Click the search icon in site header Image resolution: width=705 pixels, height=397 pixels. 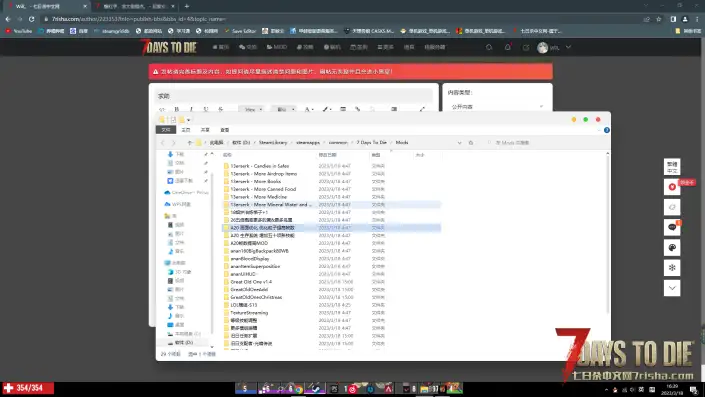click(x=489, y=47)
